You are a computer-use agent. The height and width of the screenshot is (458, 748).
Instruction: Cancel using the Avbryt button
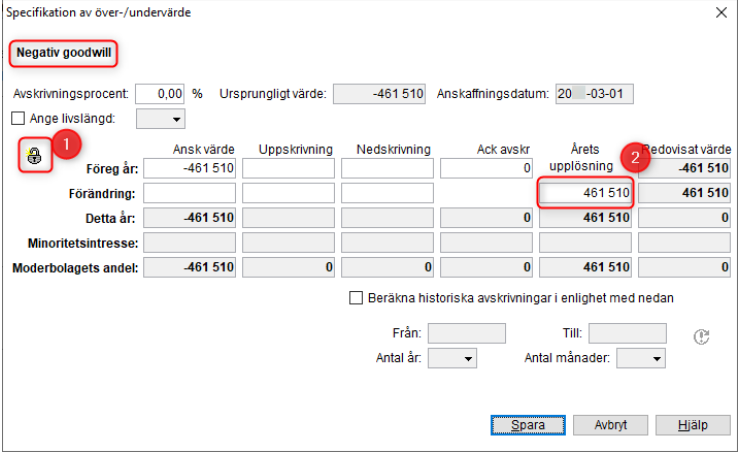point(611,425)
